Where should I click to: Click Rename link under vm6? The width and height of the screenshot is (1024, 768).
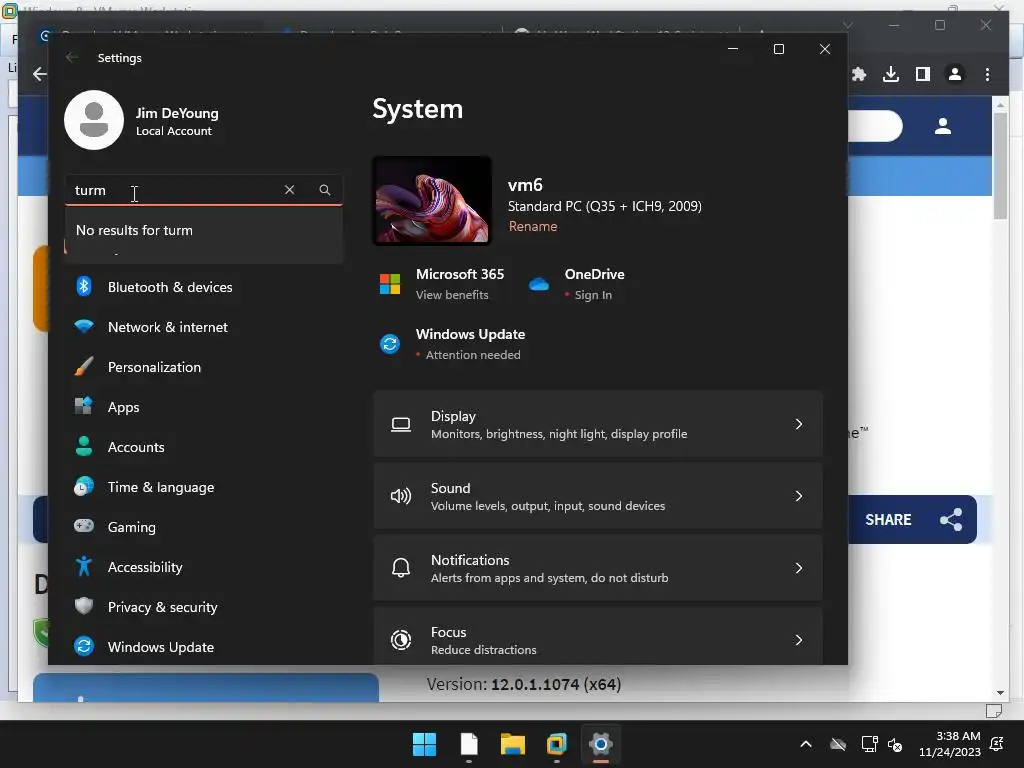point(533,227)
